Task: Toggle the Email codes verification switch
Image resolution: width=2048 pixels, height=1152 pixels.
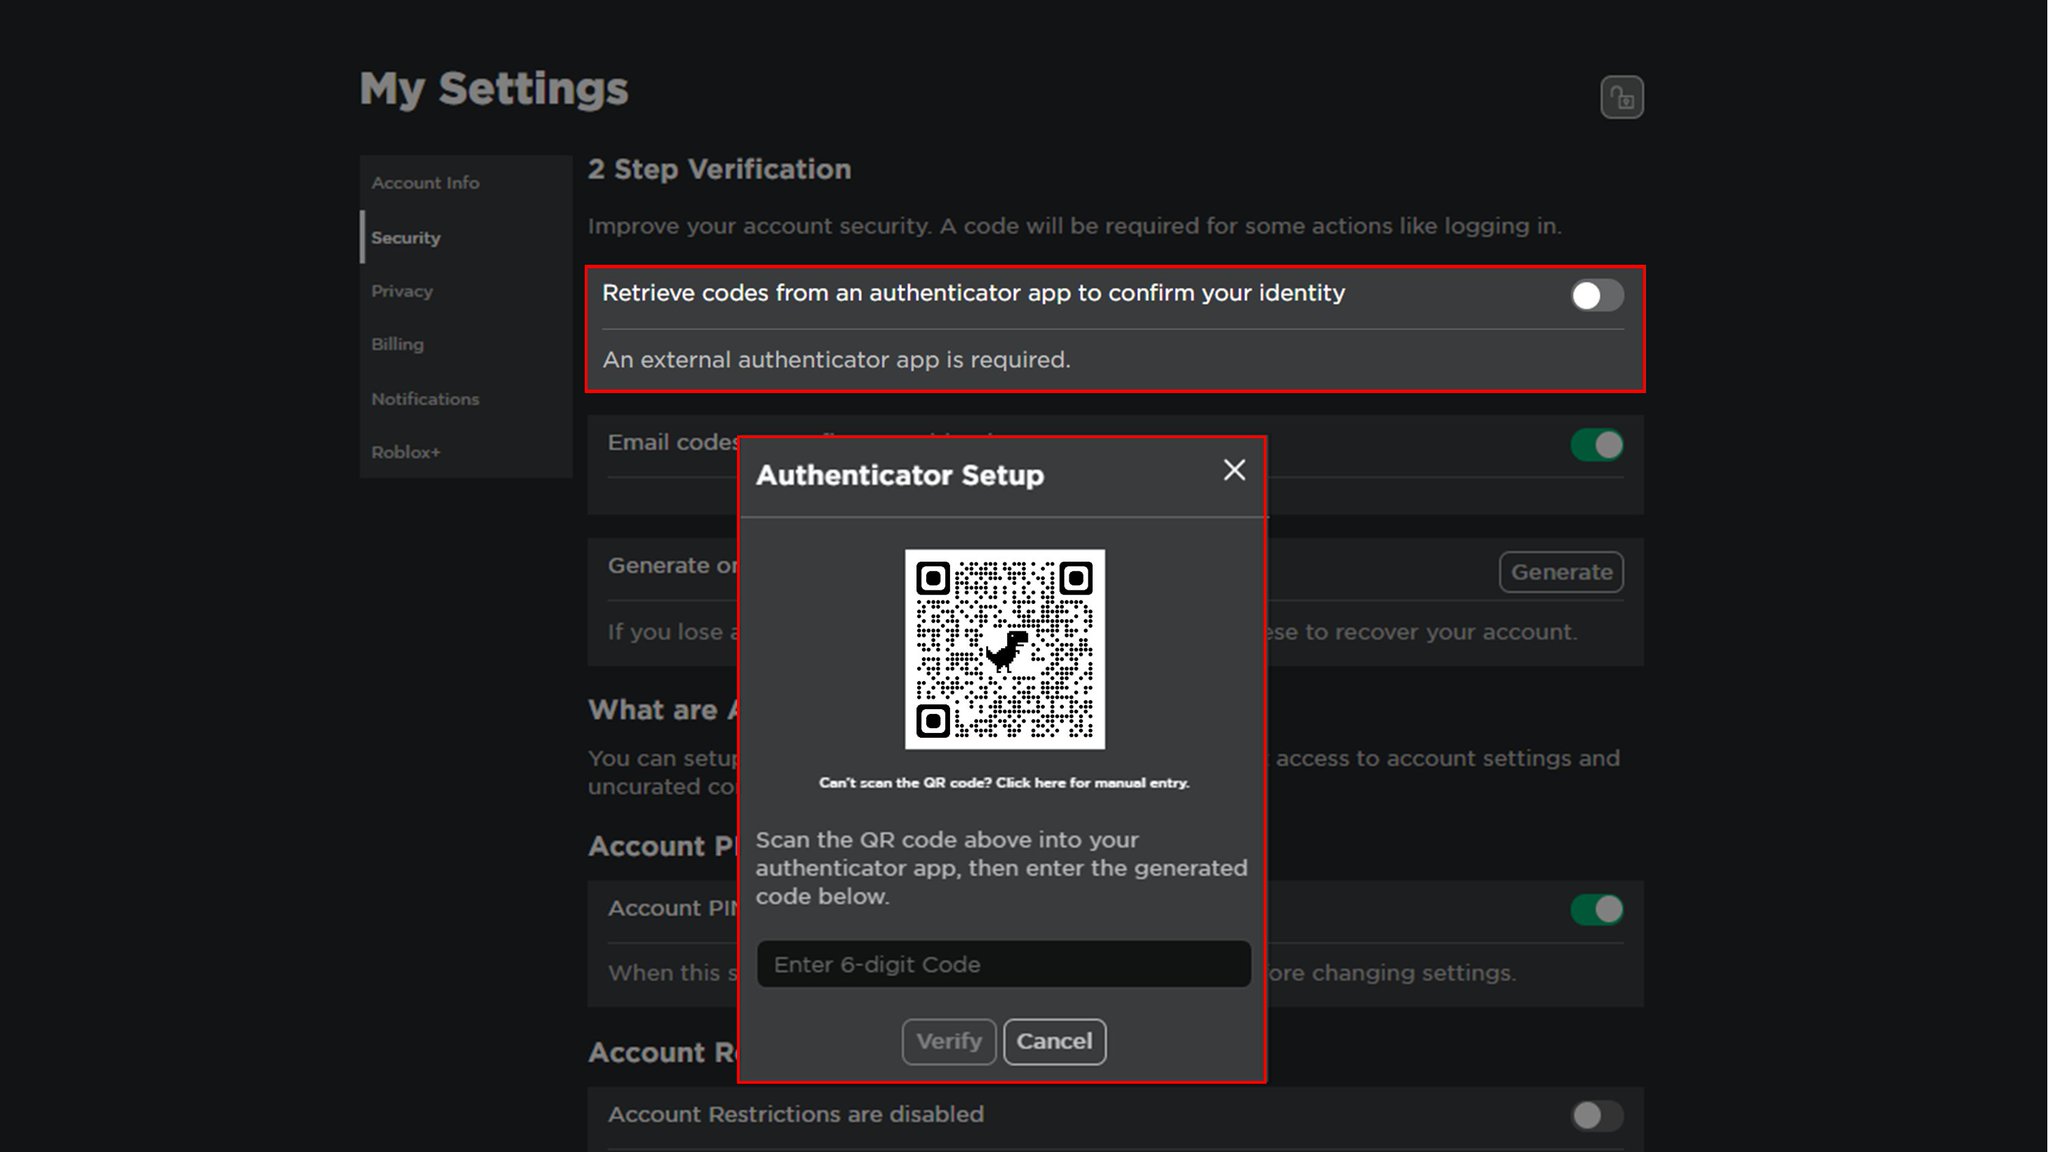Action: 1596,444
